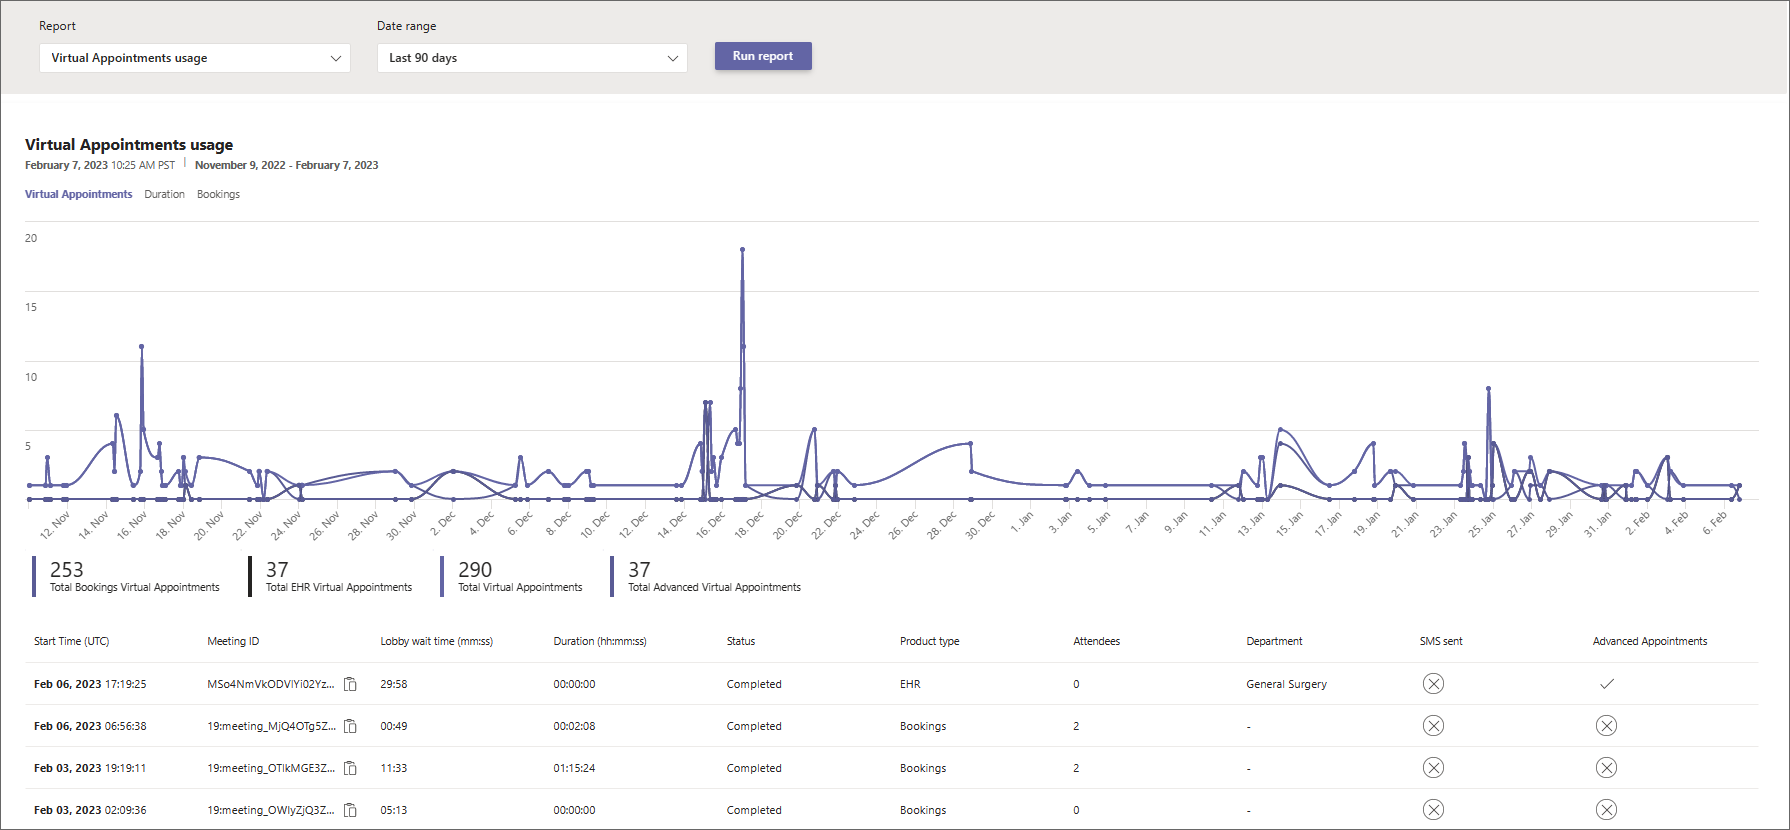Copy meeting ID for Feb 06 17:19:25 row
The width and height of the screenshot is (1790, 830).
pyautogui.click(x=350, y=684)
